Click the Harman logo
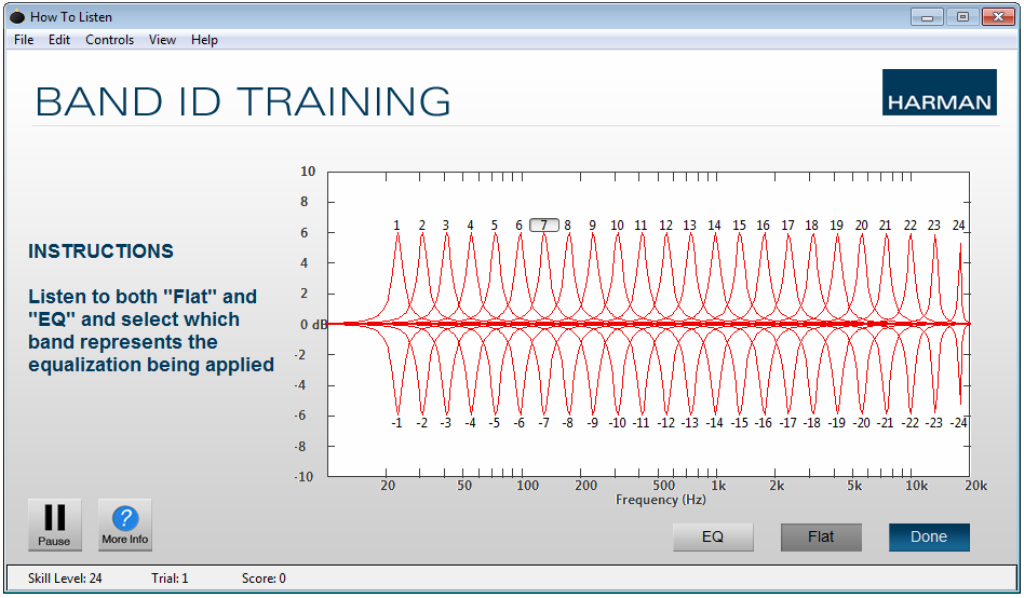Viewport: 1024px width, 598px height. click(939, 92)
